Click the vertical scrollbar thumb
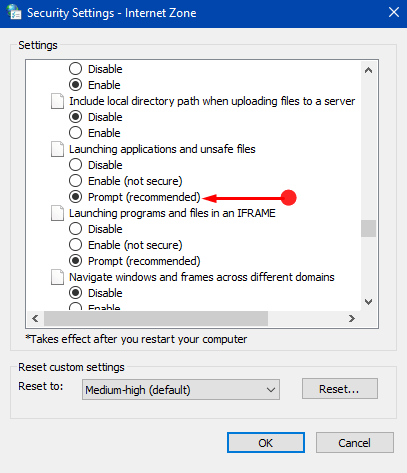Image resolution: width=407 pixels, height=473 pixels. click(x=368, y=228)
